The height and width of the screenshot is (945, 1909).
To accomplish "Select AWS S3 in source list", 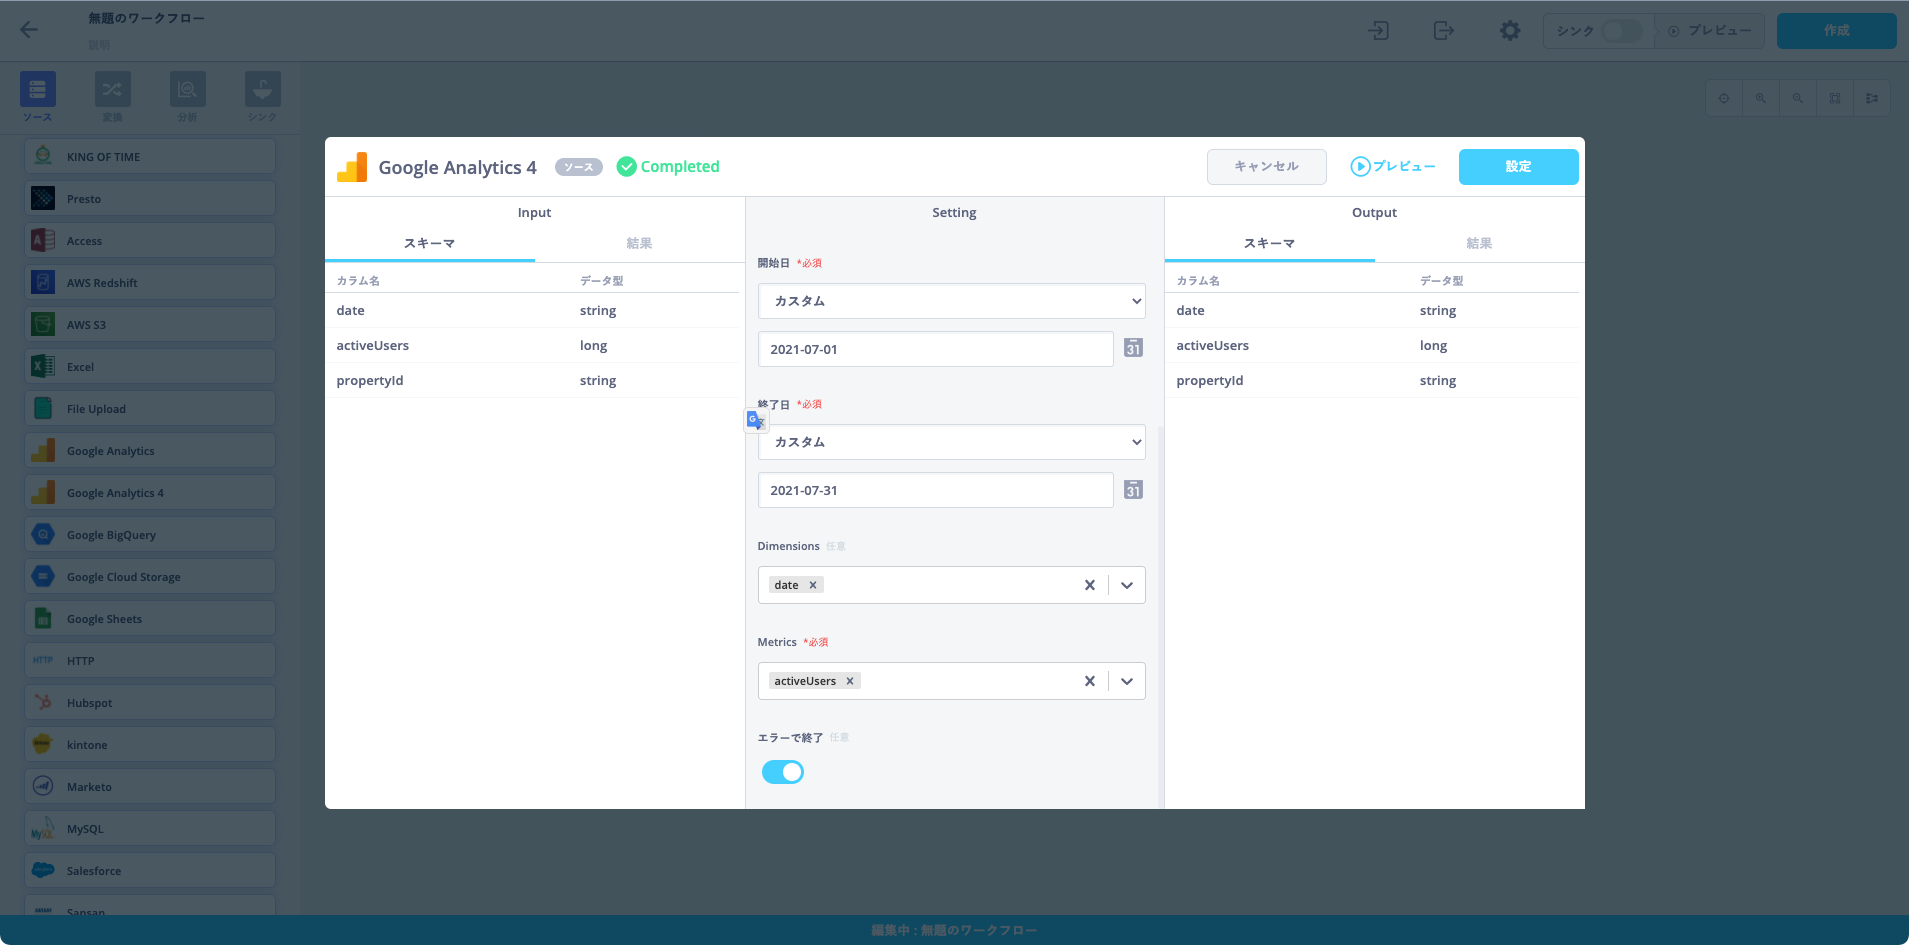I will click(151, 325).
